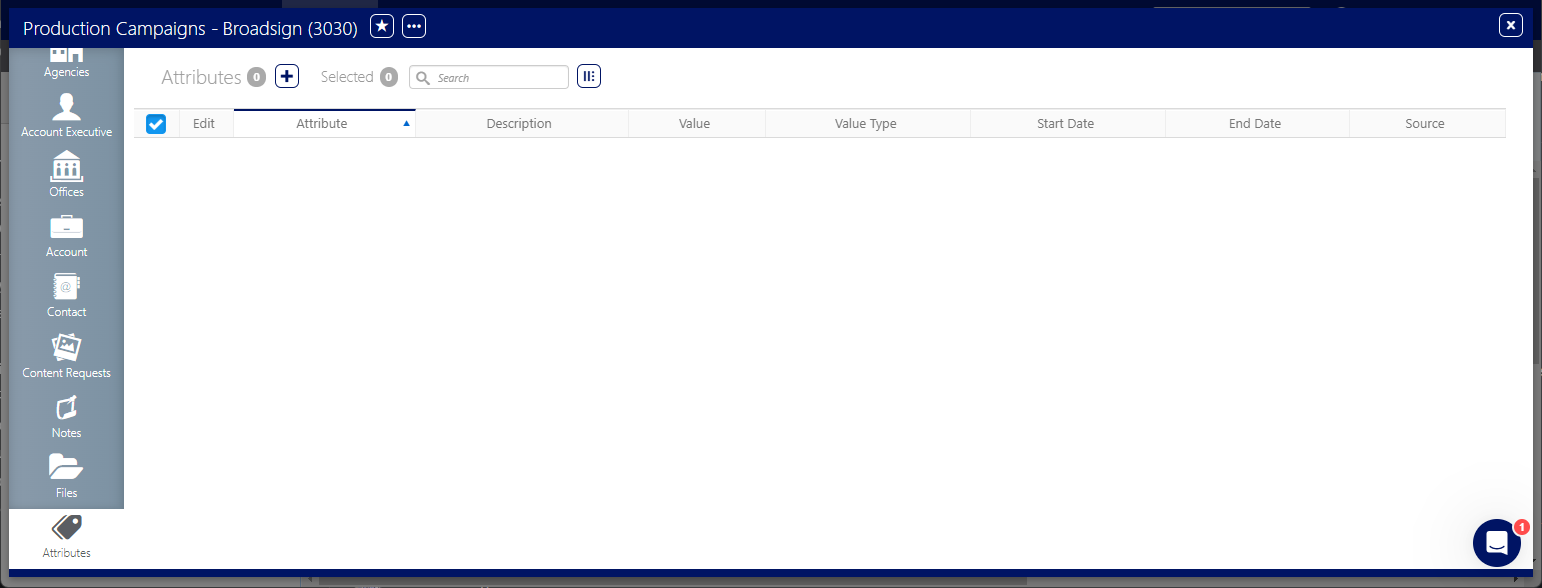Open the Files folder section
This screenshot has height=588, width=1542.
[x=66, y=476]
